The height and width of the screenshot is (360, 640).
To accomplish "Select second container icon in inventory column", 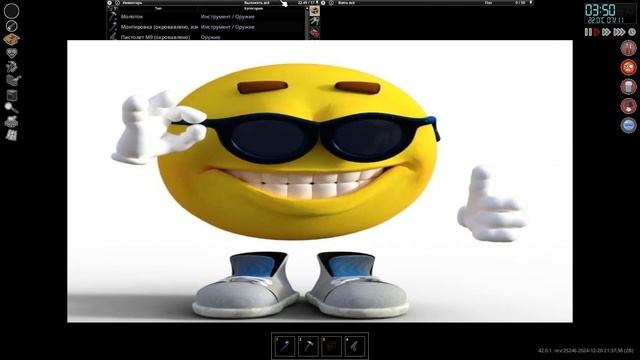I will tap(314, 21).
